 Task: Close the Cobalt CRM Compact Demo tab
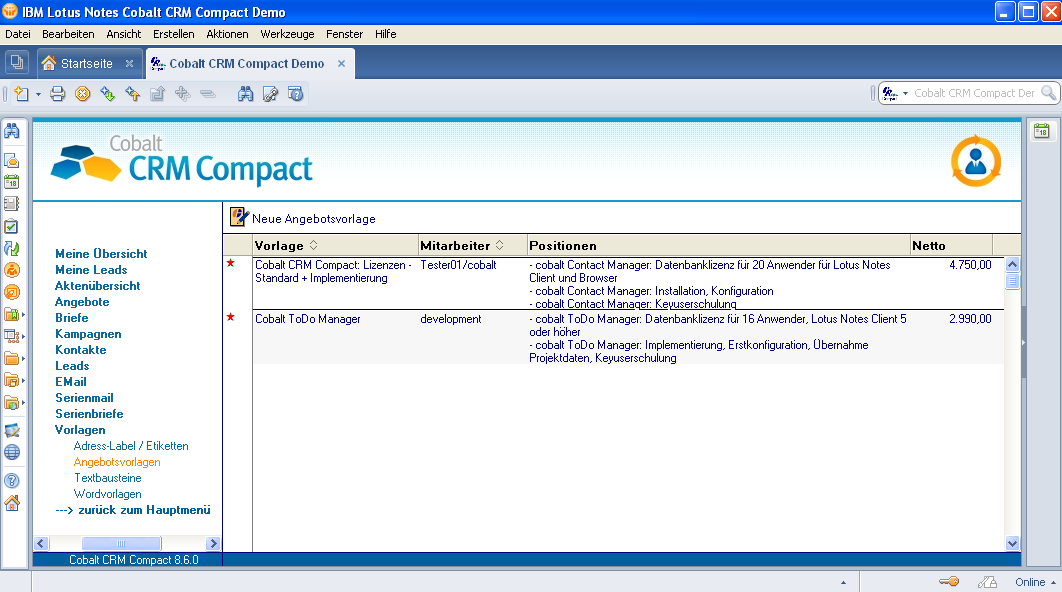tap(341, 64)
